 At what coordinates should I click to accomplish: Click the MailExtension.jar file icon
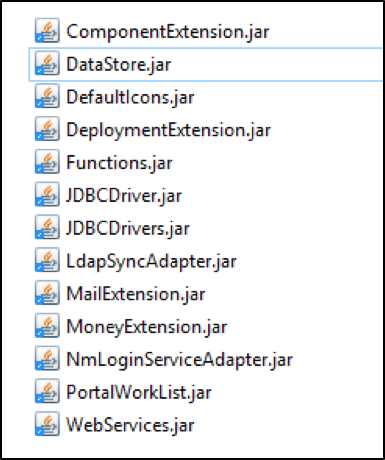[x=47, y=293]
